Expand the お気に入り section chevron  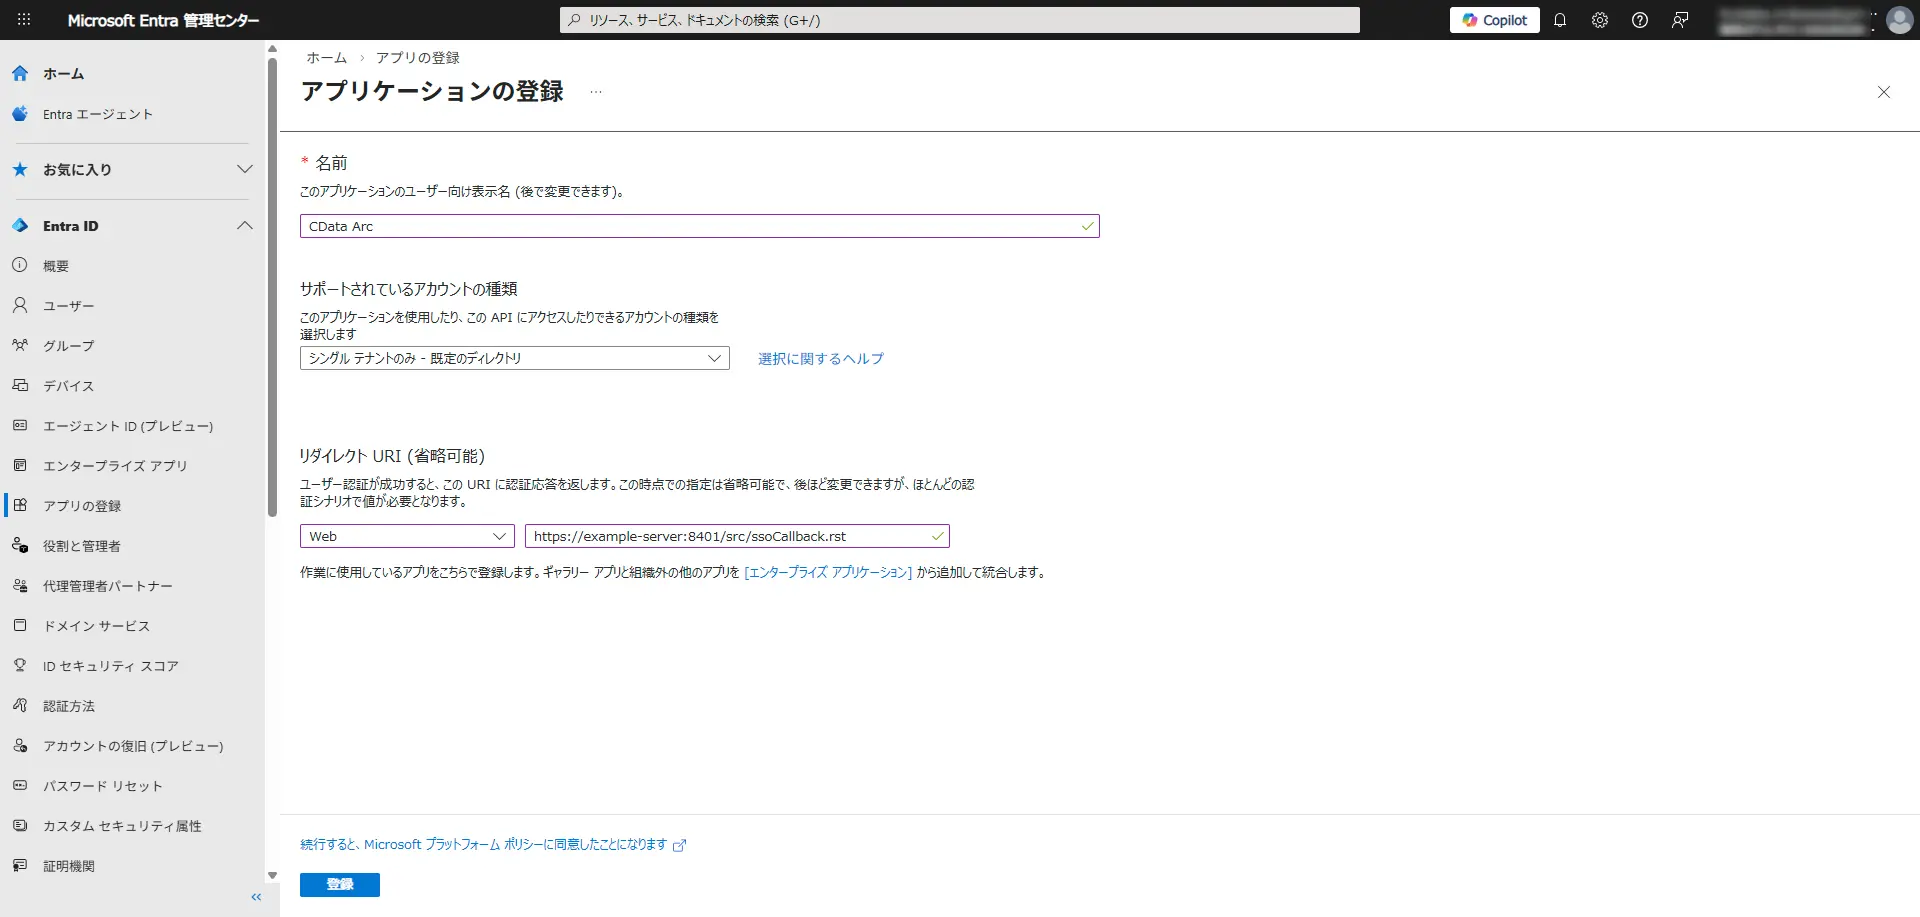(245, 169)
